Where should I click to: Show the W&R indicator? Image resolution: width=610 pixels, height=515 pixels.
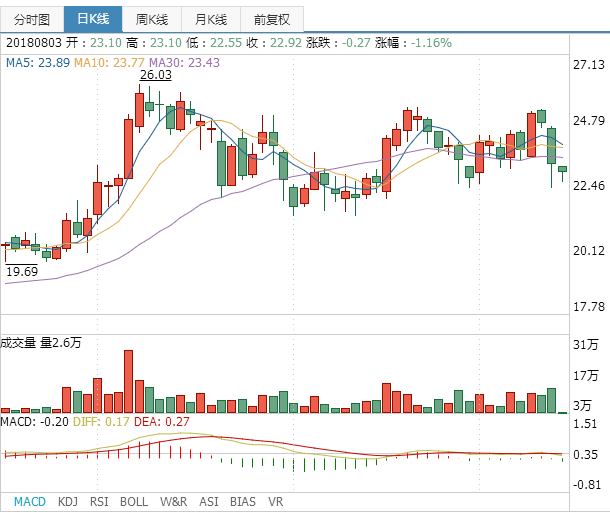click(x=174, y=502)
